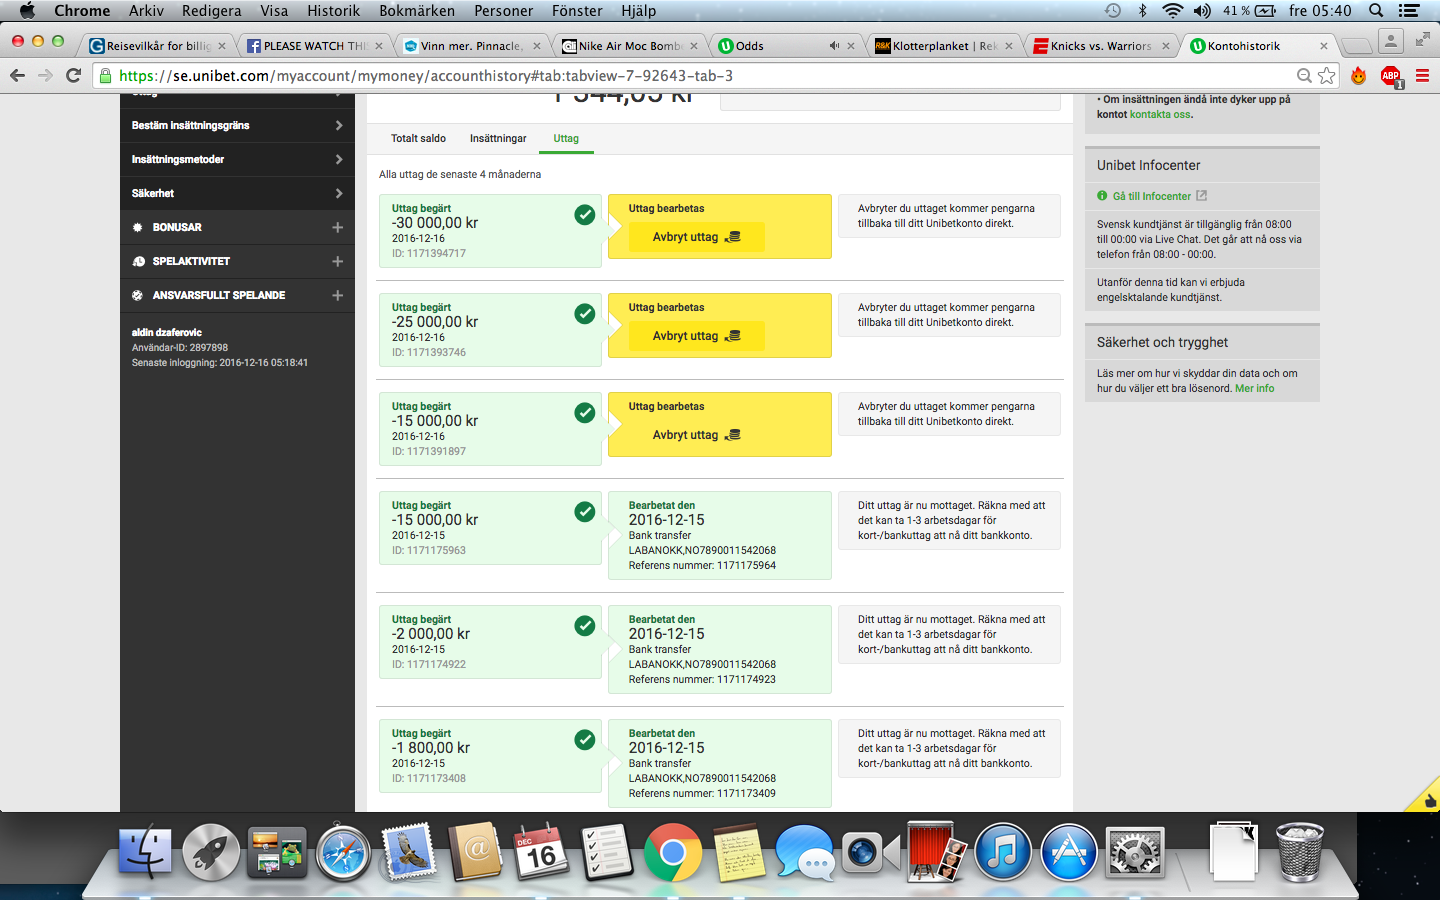Open the App Store from the Dock
Viewport: 1440px width, 900px height.
click(1069, 853)
